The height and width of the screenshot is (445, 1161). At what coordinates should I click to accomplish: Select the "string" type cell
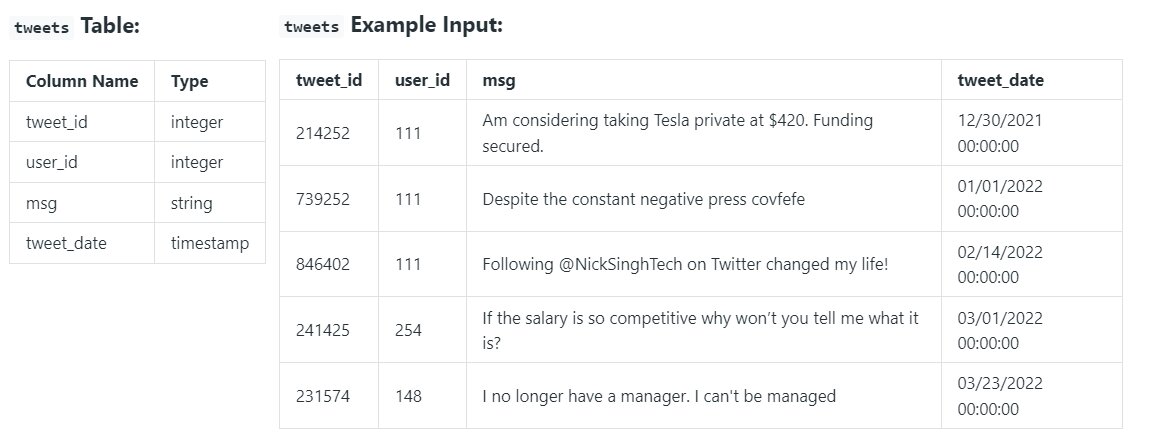192,203
